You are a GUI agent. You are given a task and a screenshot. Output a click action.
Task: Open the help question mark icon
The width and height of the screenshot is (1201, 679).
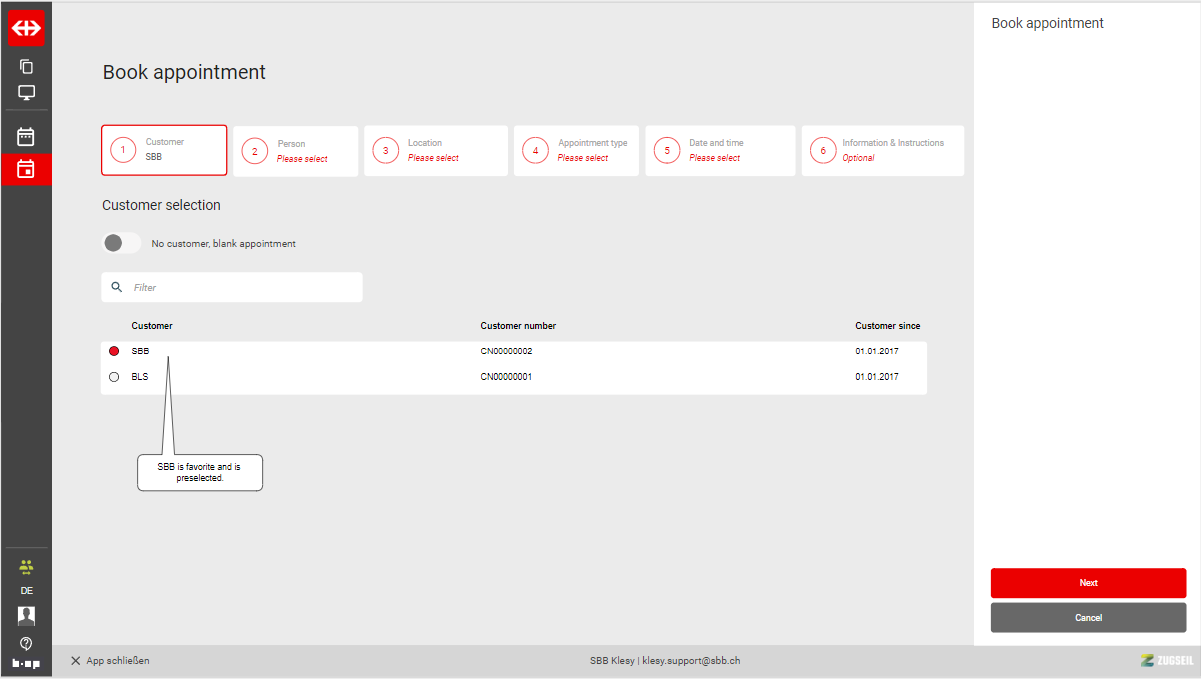click(26, 642)
